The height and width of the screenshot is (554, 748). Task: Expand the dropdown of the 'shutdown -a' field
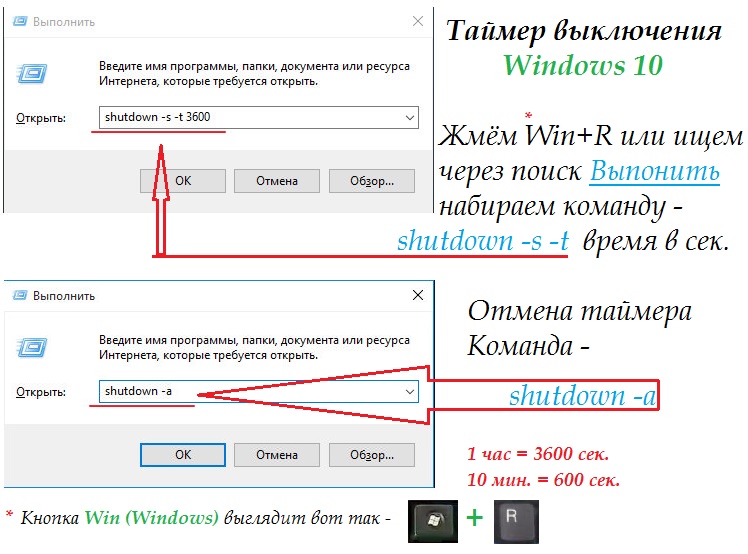[x=409, y=392]
